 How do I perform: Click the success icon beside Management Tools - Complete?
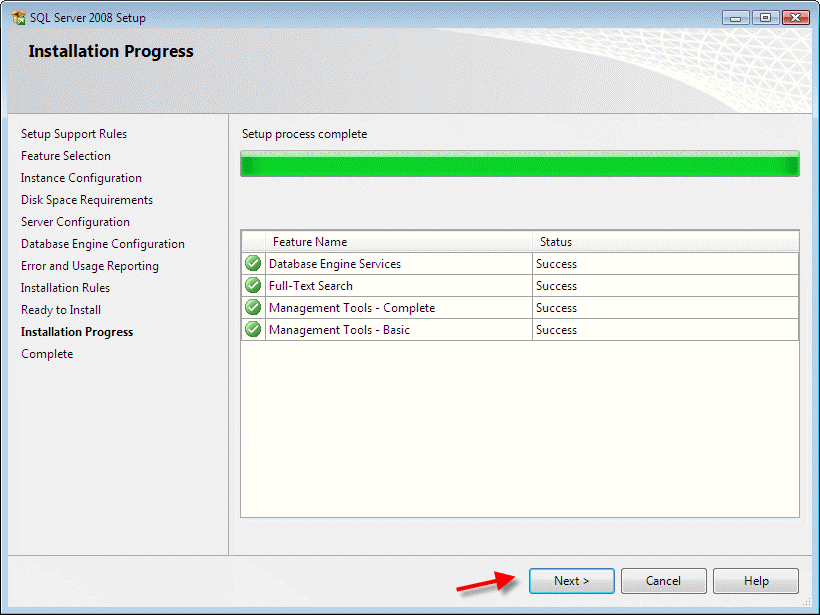253,307
